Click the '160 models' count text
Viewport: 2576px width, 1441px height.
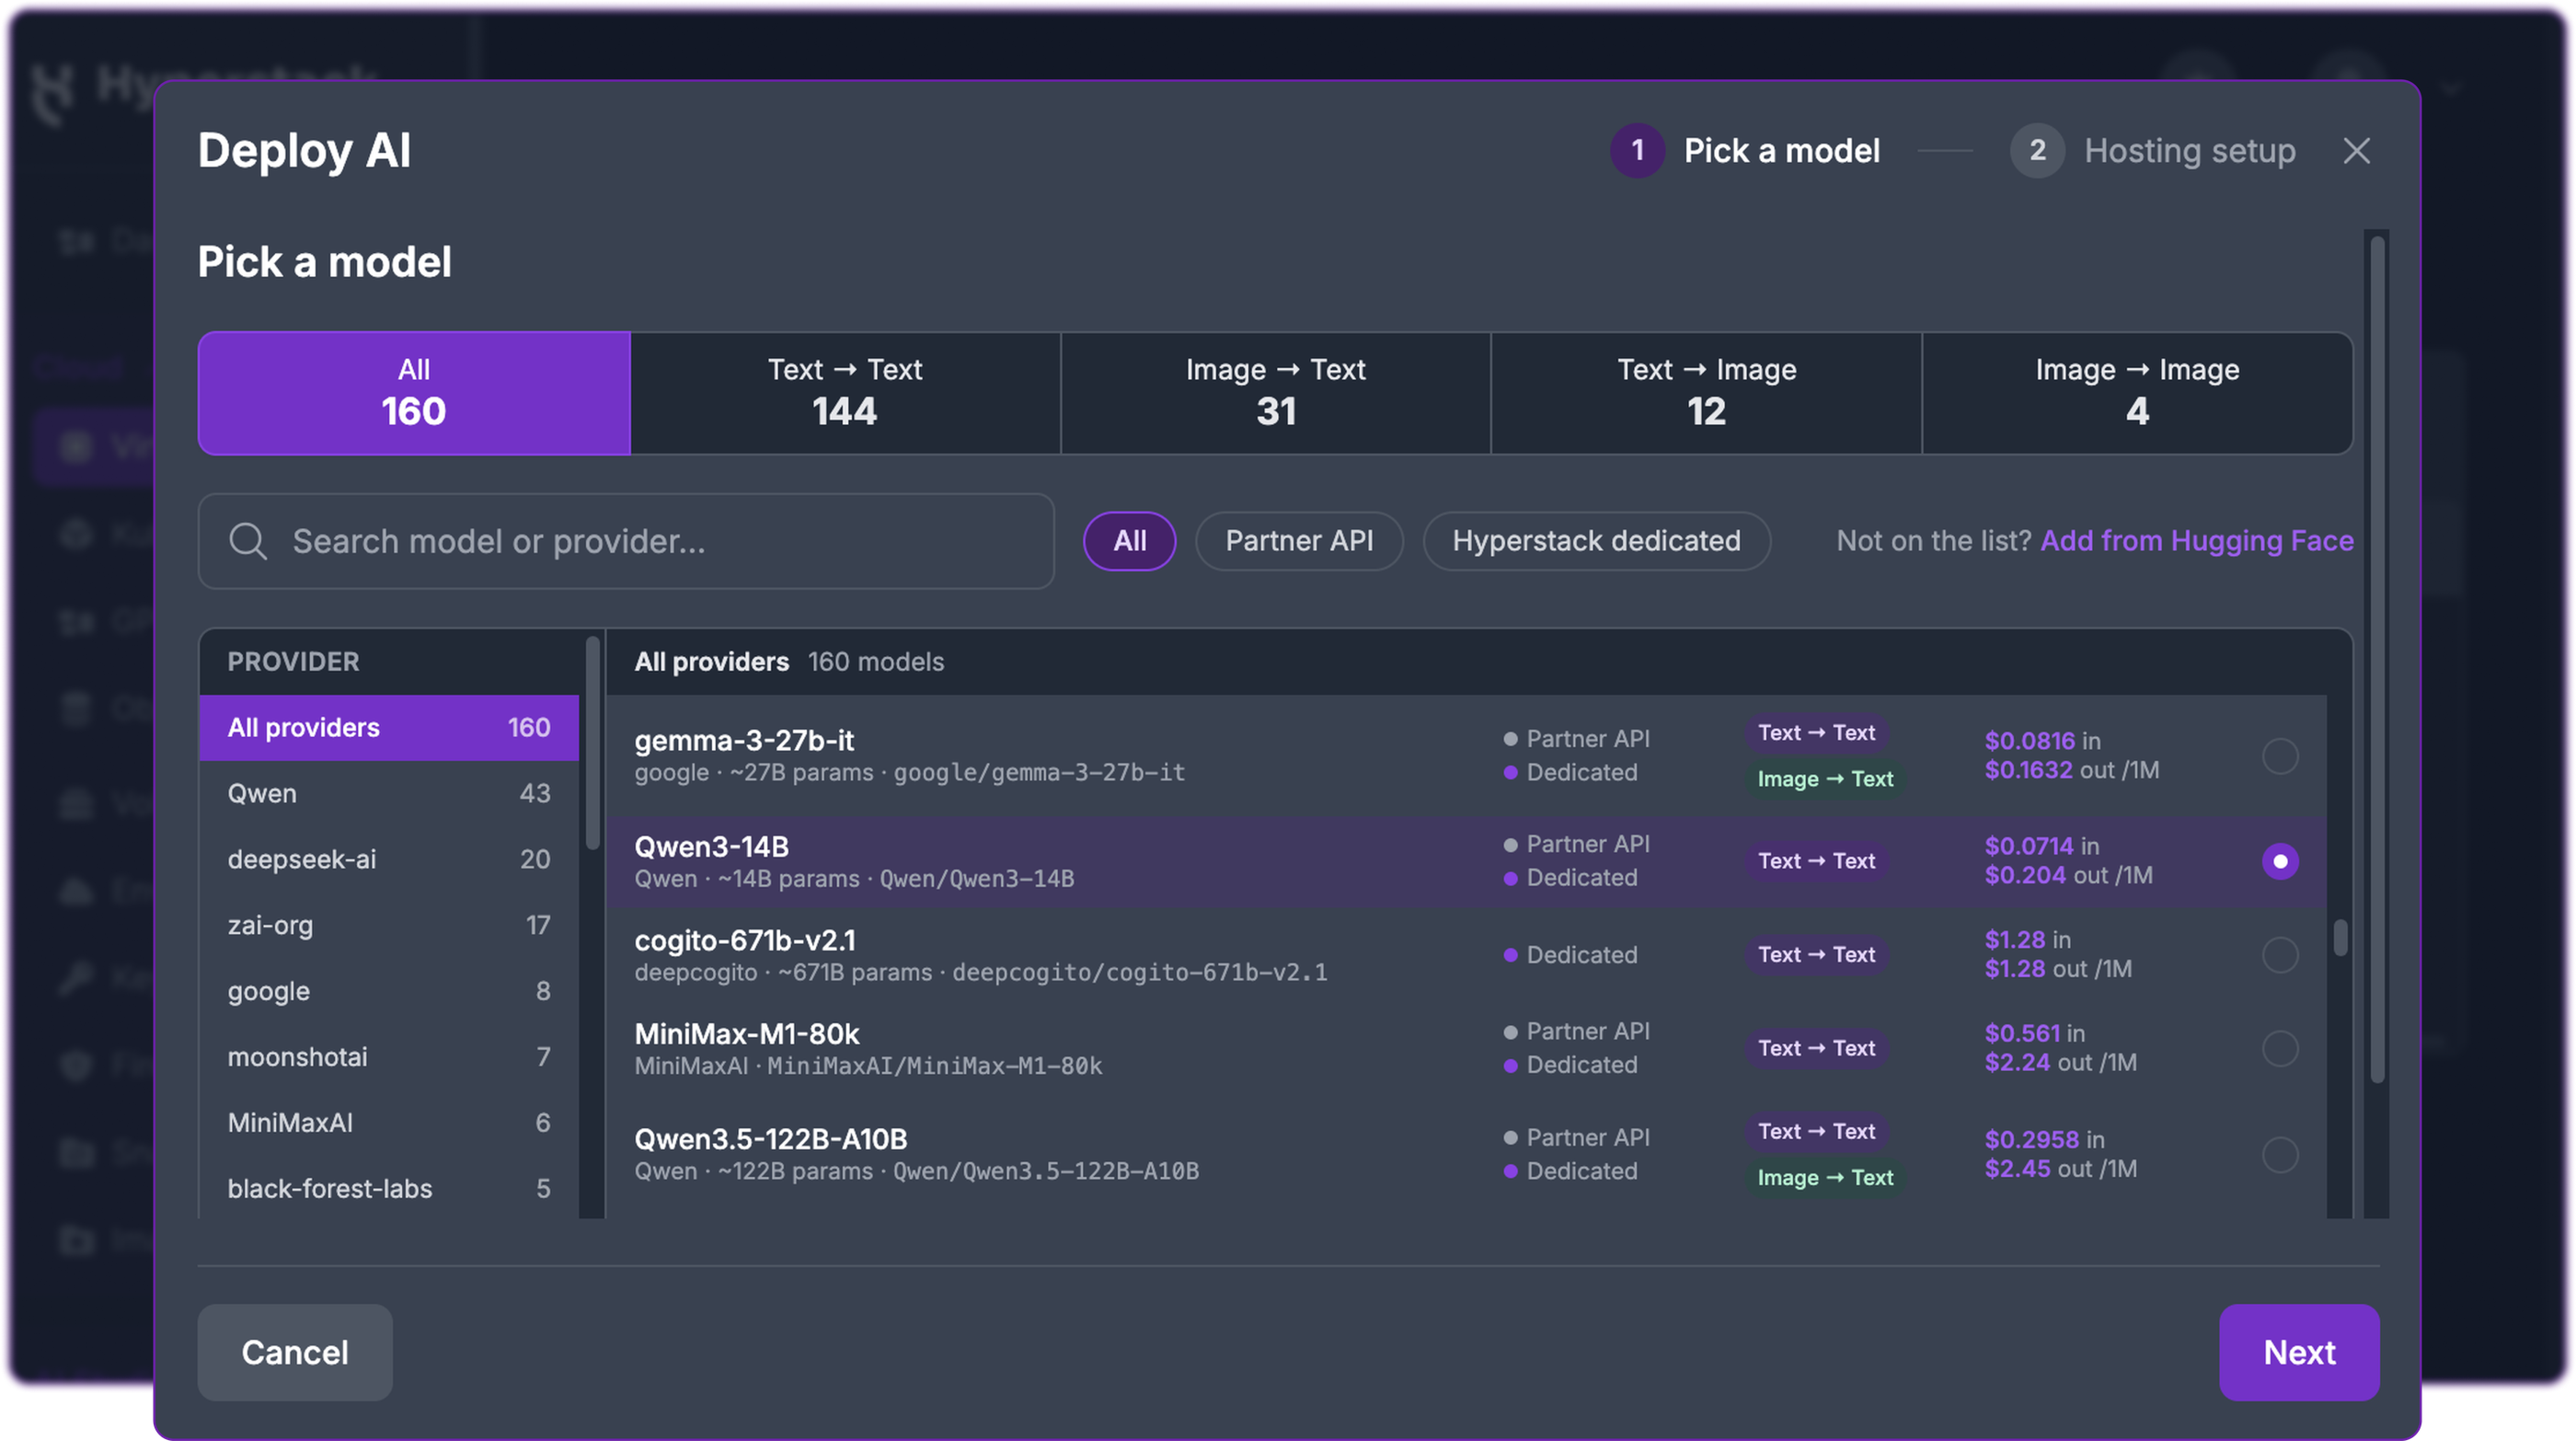pos(876,662)
